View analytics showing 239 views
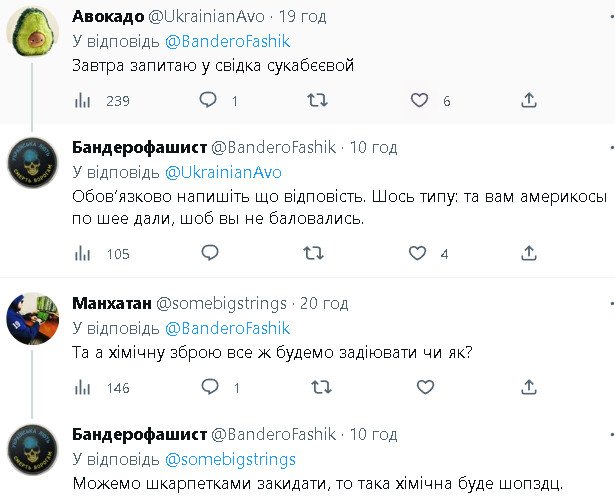The image size is (615, 499). coord(84,100)
